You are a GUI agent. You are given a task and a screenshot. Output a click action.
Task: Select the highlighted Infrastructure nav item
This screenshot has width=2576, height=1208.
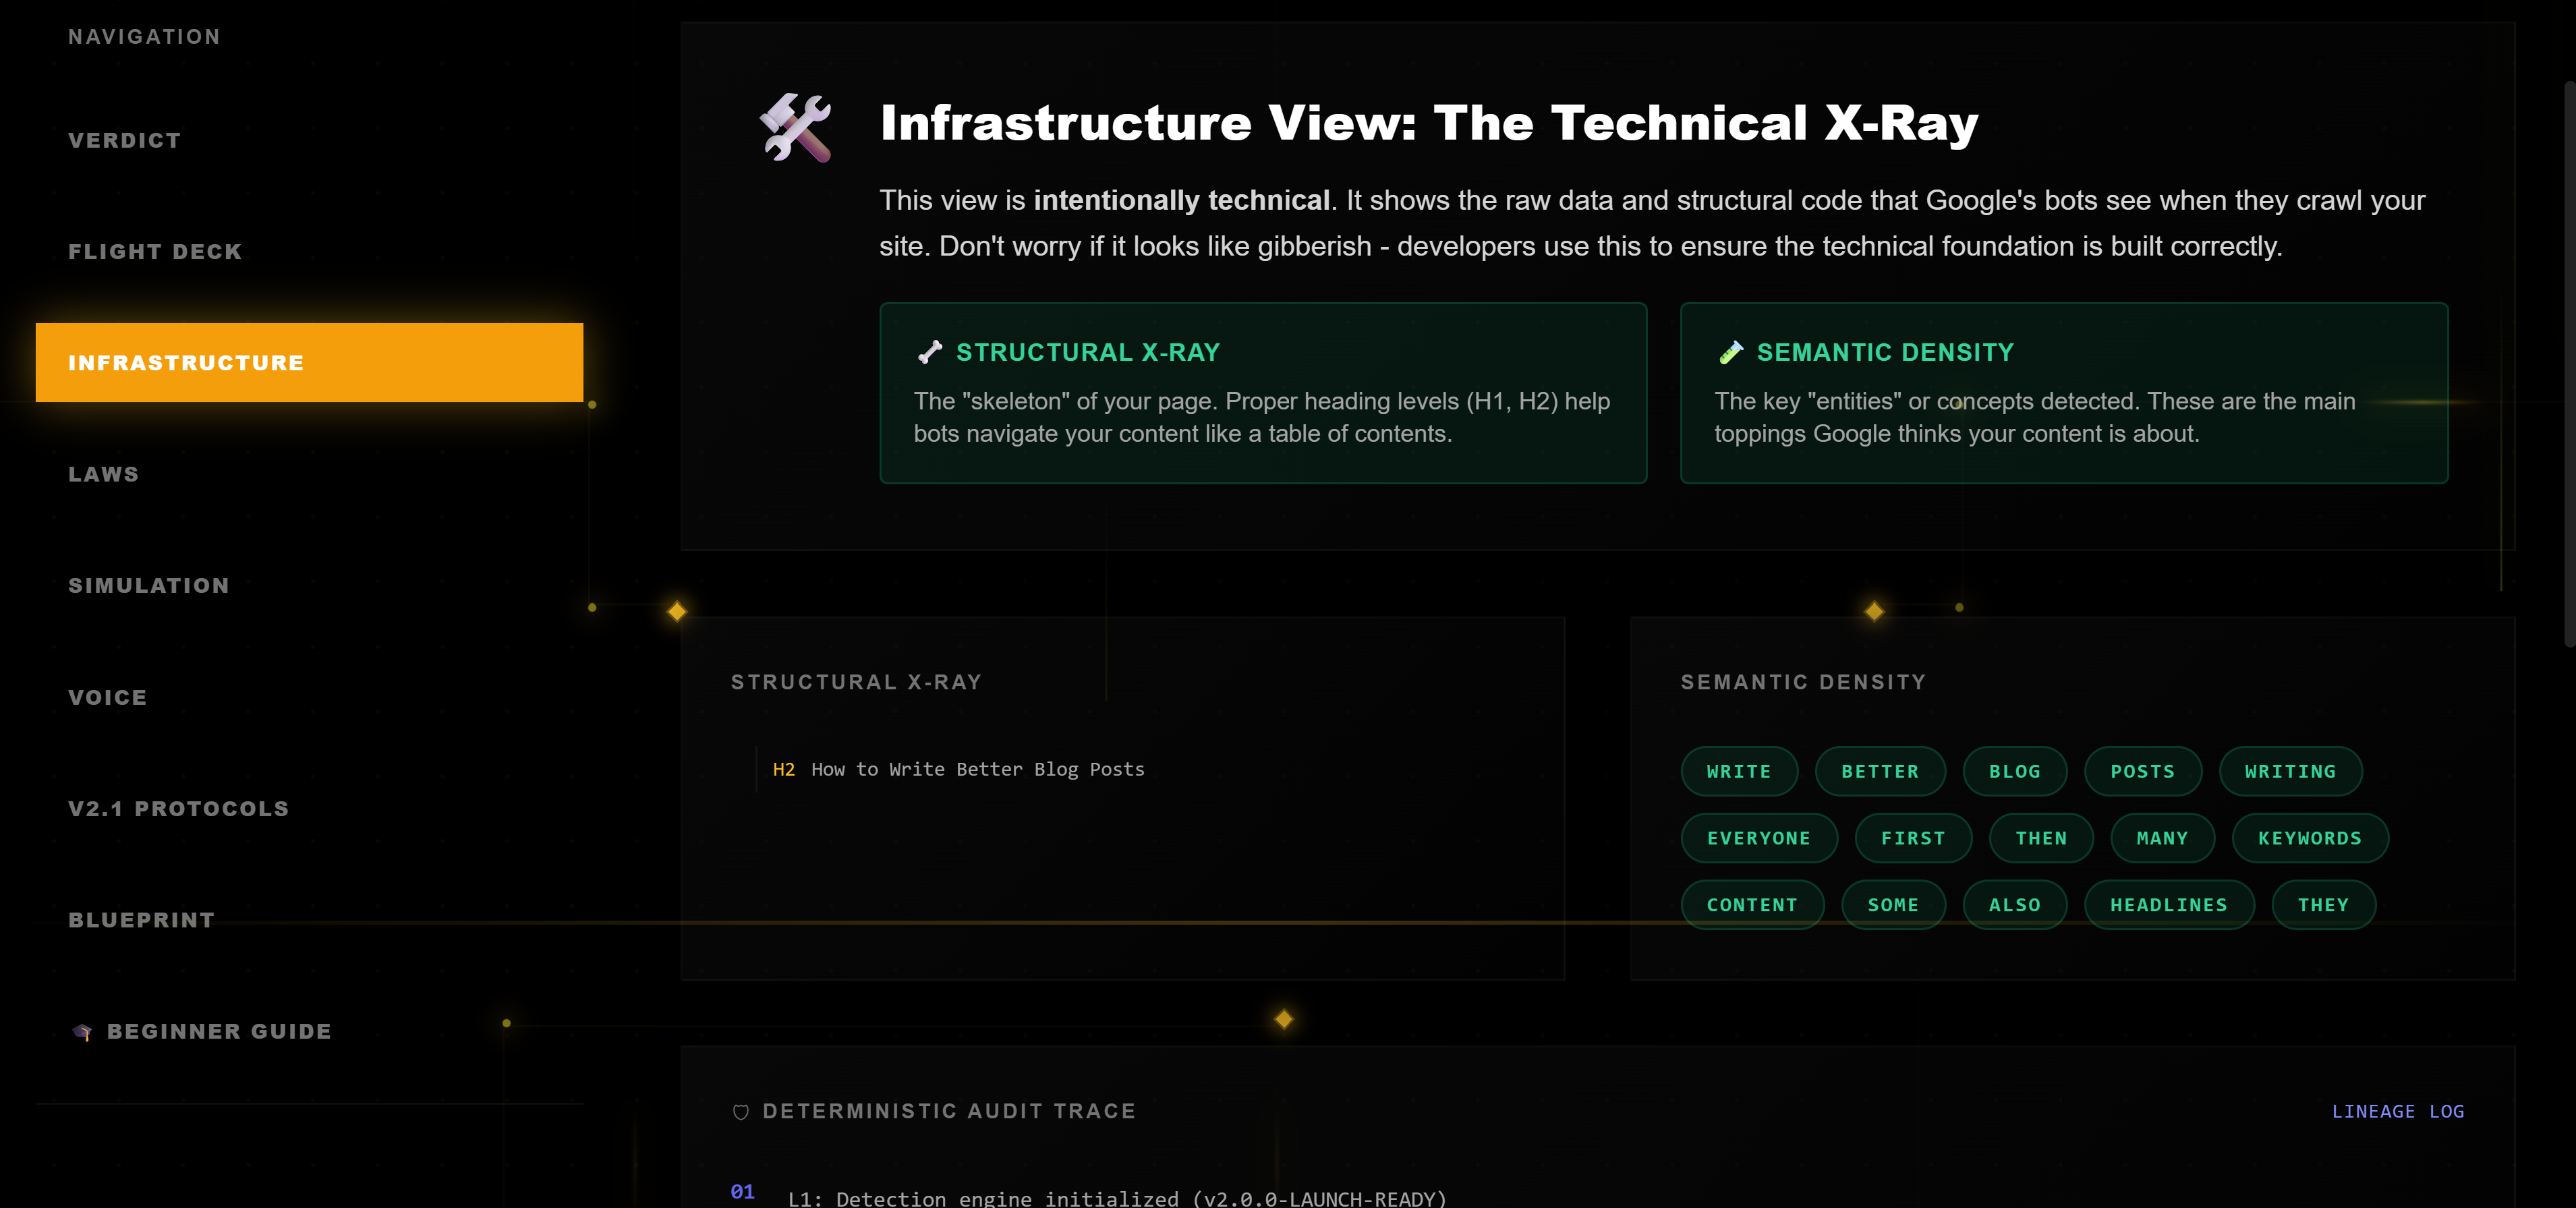309,362
